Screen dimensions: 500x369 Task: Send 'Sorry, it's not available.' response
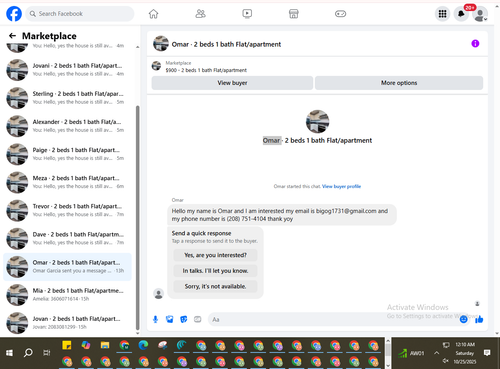pos(215,286)
